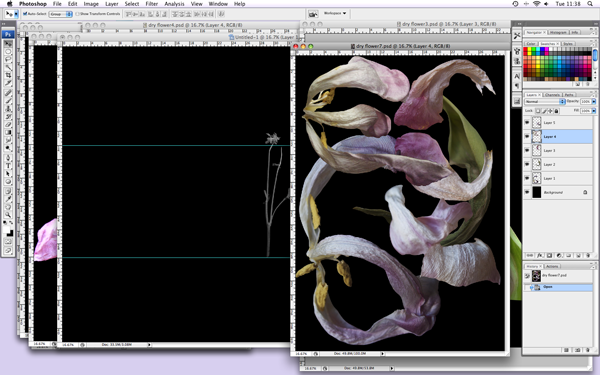
Task: Open the Auto-Select Group dropdown
Action: (x=60, y=14)
